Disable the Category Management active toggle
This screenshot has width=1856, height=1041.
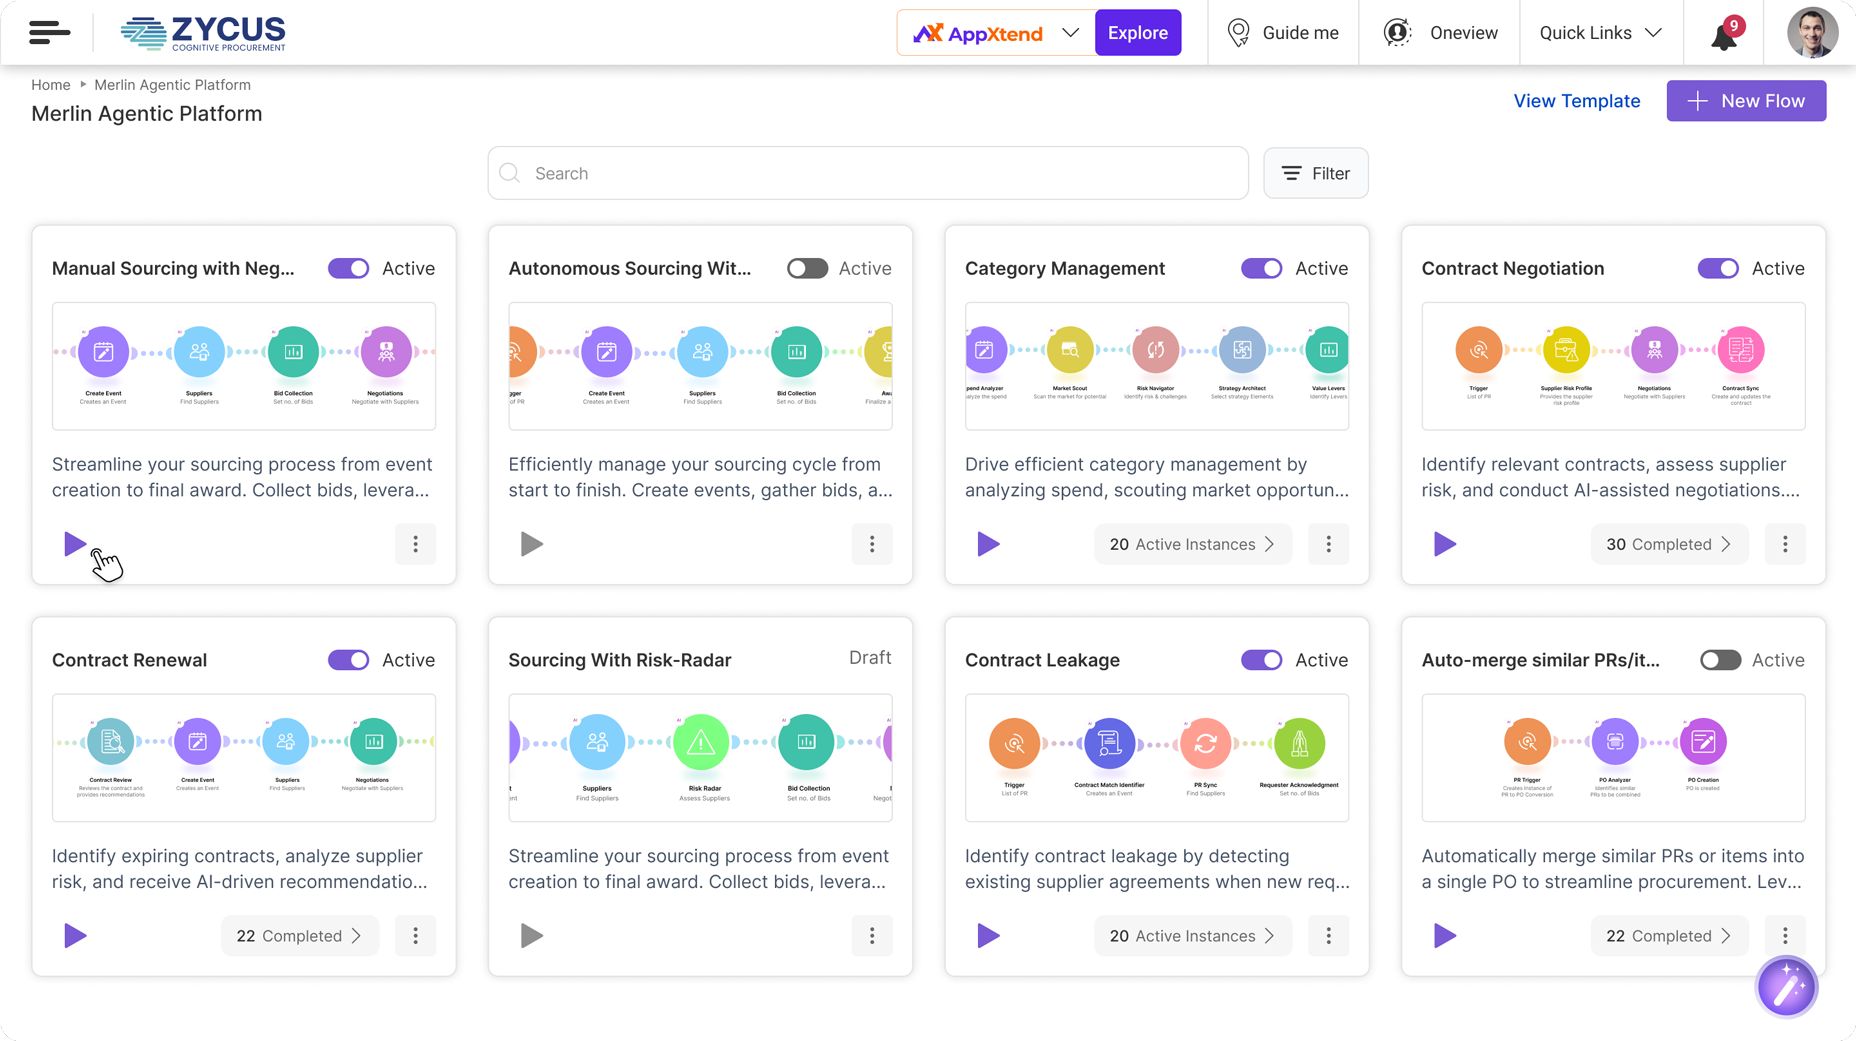[x=1261, y=268]
